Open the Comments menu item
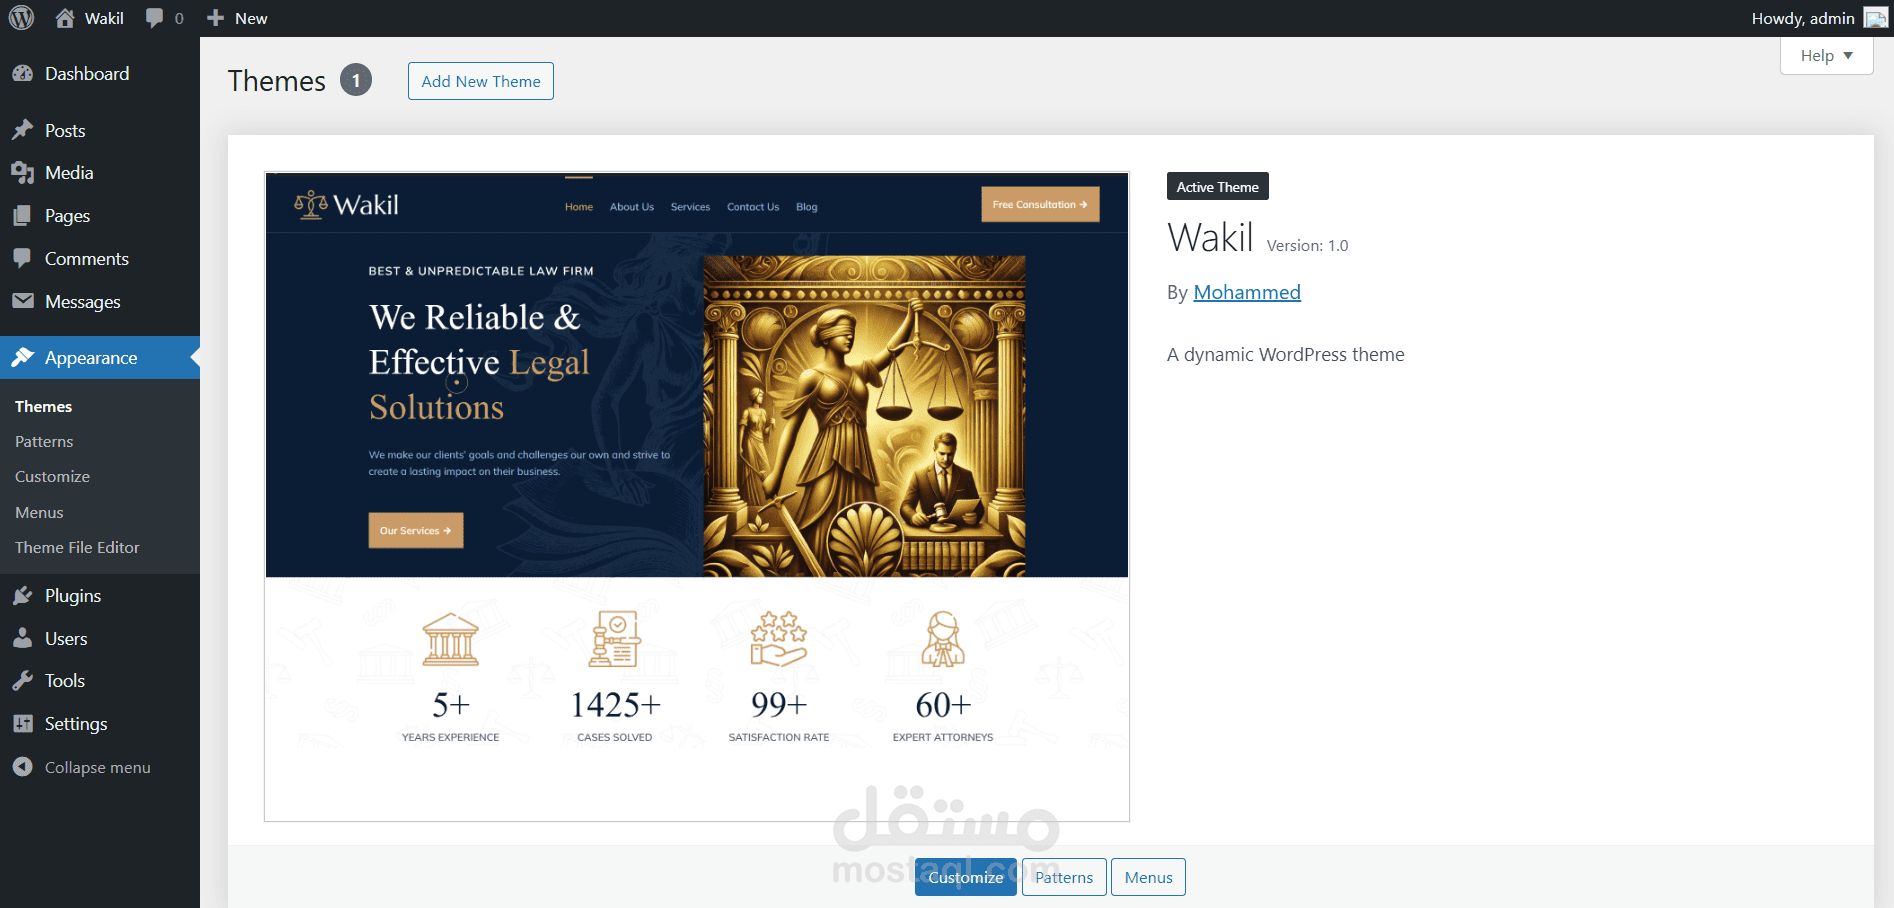The width and height of the screenshot is (1894, 908). 100,259
